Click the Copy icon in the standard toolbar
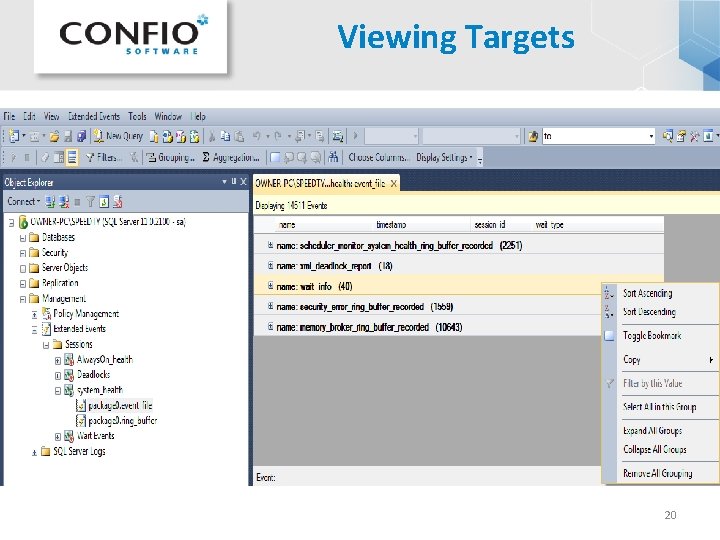The width and height of the screenshot is (720, 540). 225,136
